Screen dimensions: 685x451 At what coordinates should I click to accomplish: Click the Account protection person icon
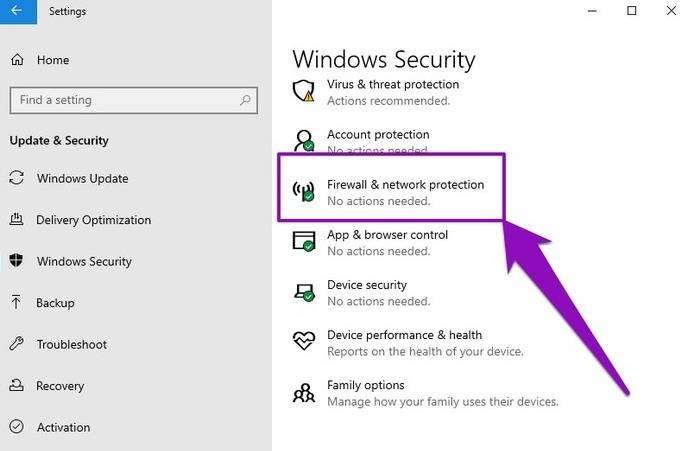pos(304,141)
